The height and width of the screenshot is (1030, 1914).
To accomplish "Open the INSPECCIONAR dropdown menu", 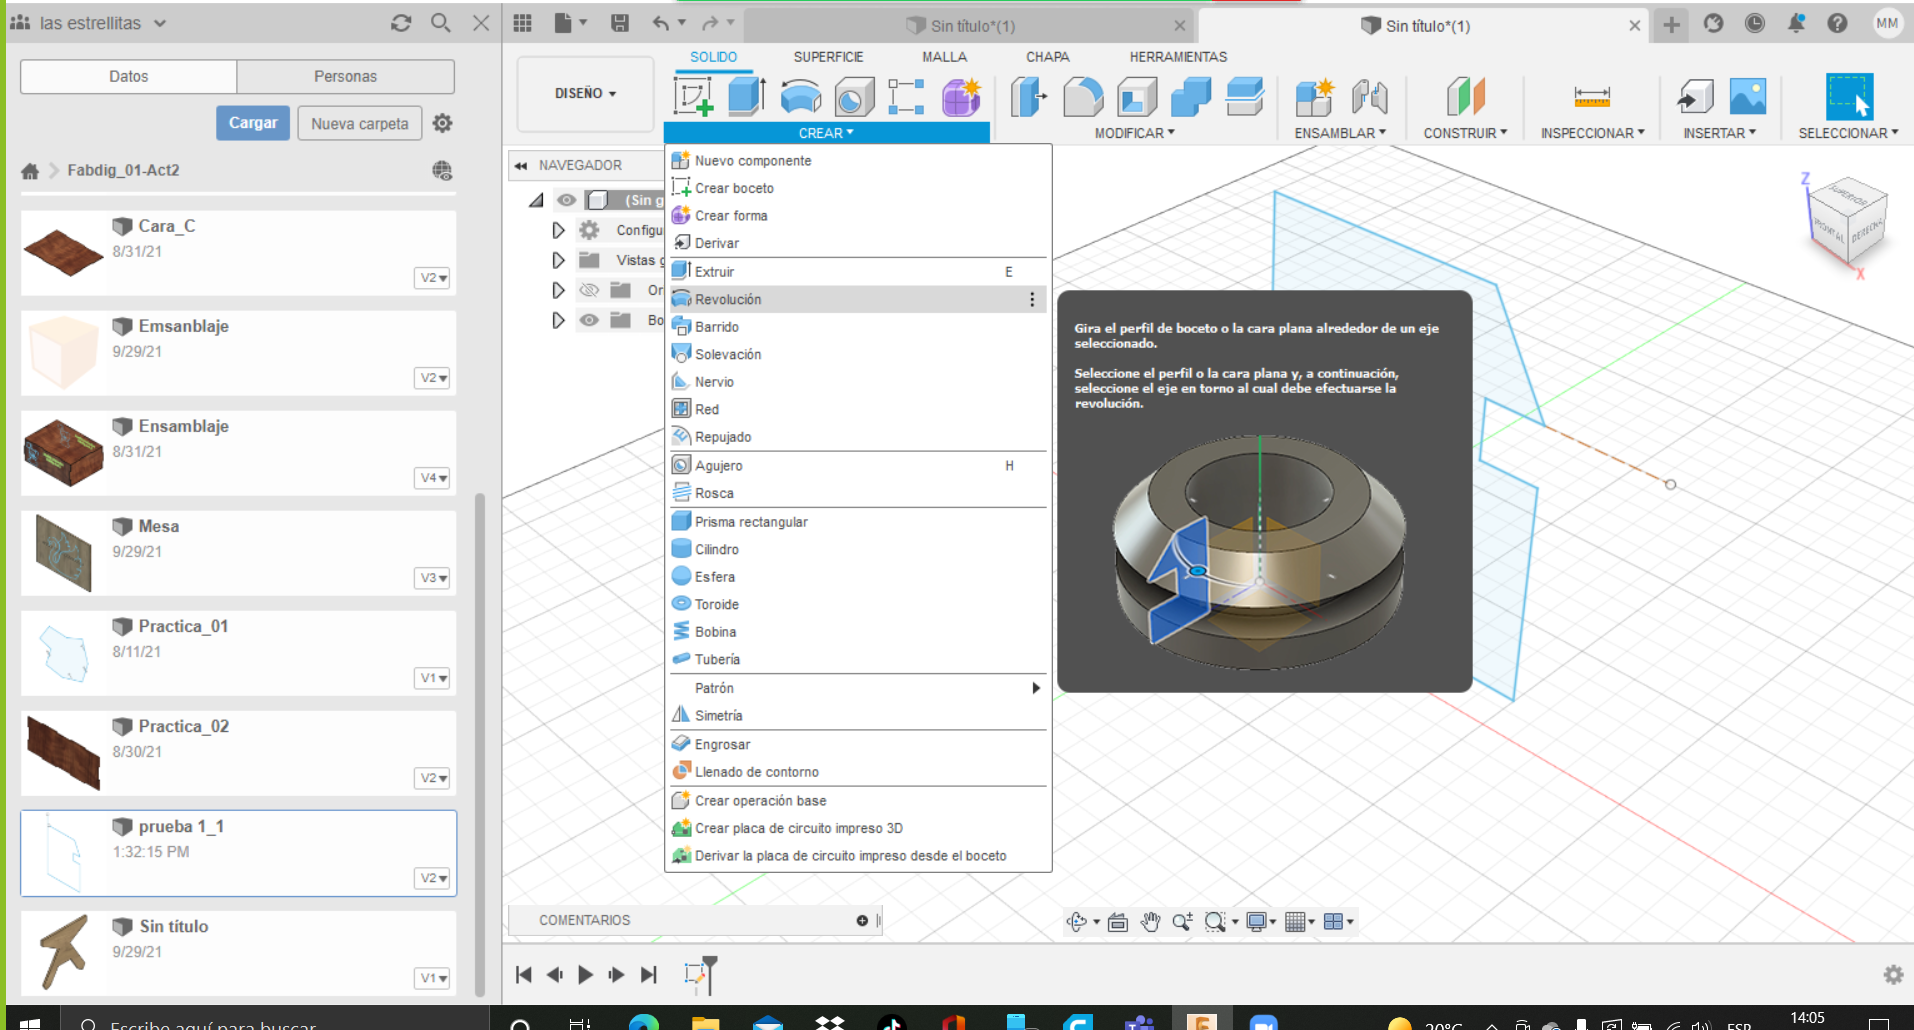I will [1592, 133].
